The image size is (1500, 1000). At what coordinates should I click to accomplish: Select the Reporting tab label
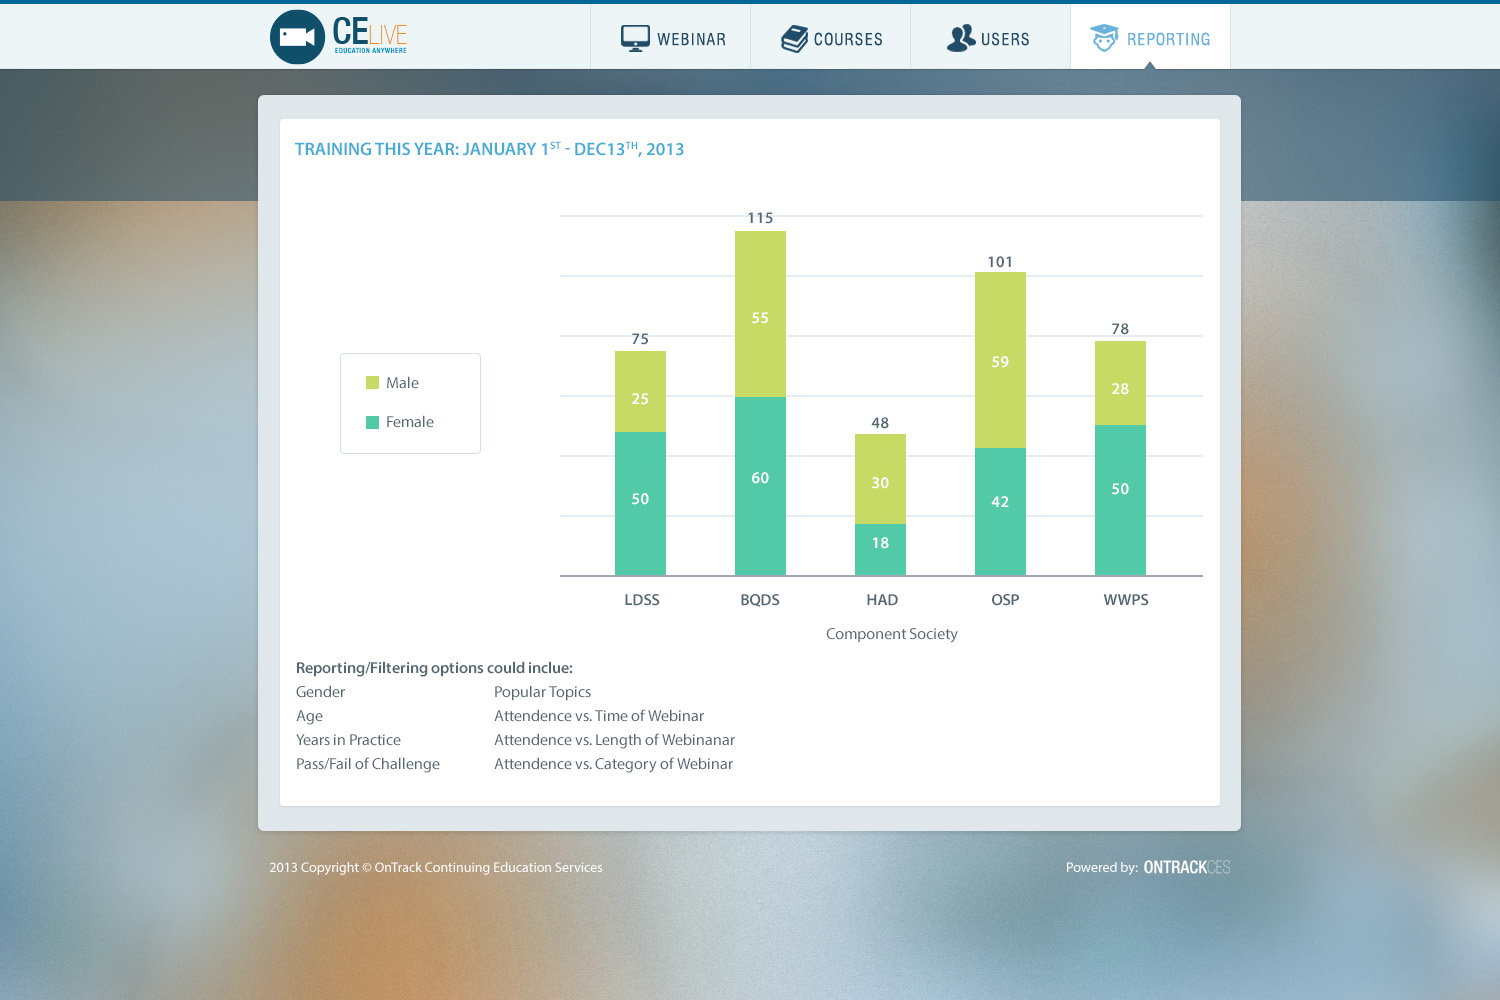click(x=1168, y=39)
